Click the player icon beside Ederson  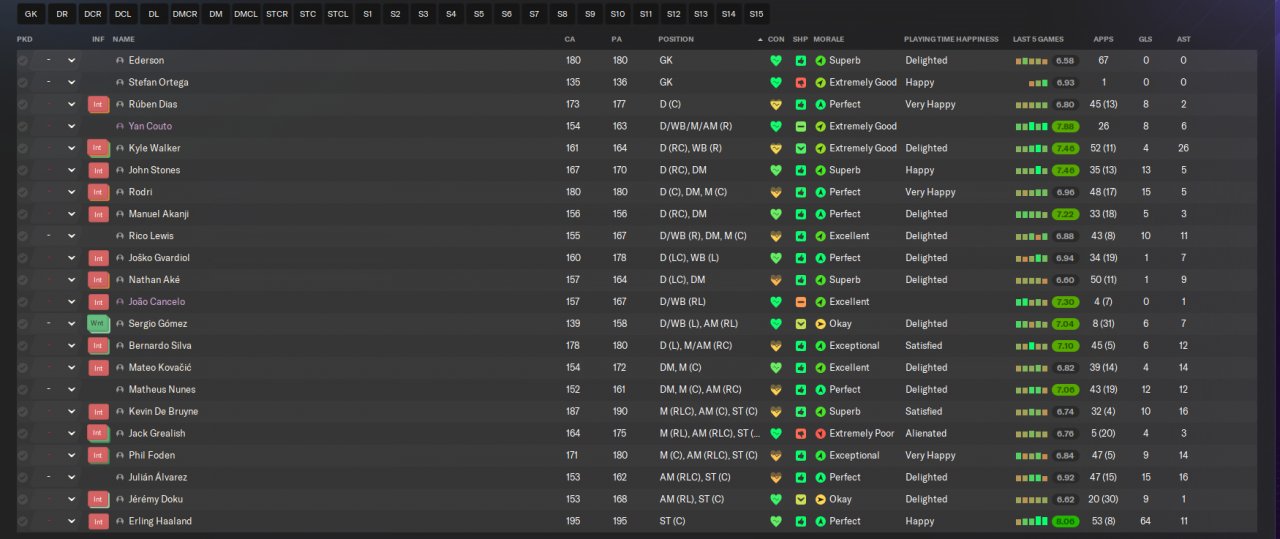120,60
